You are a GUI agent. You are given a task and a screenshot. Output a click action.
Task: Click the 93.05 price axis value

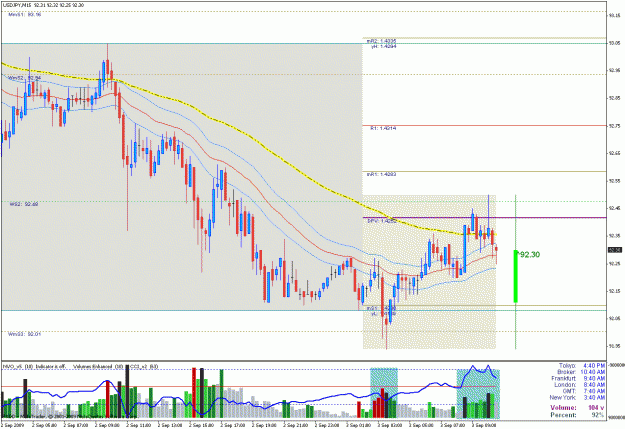click(614, 43)
